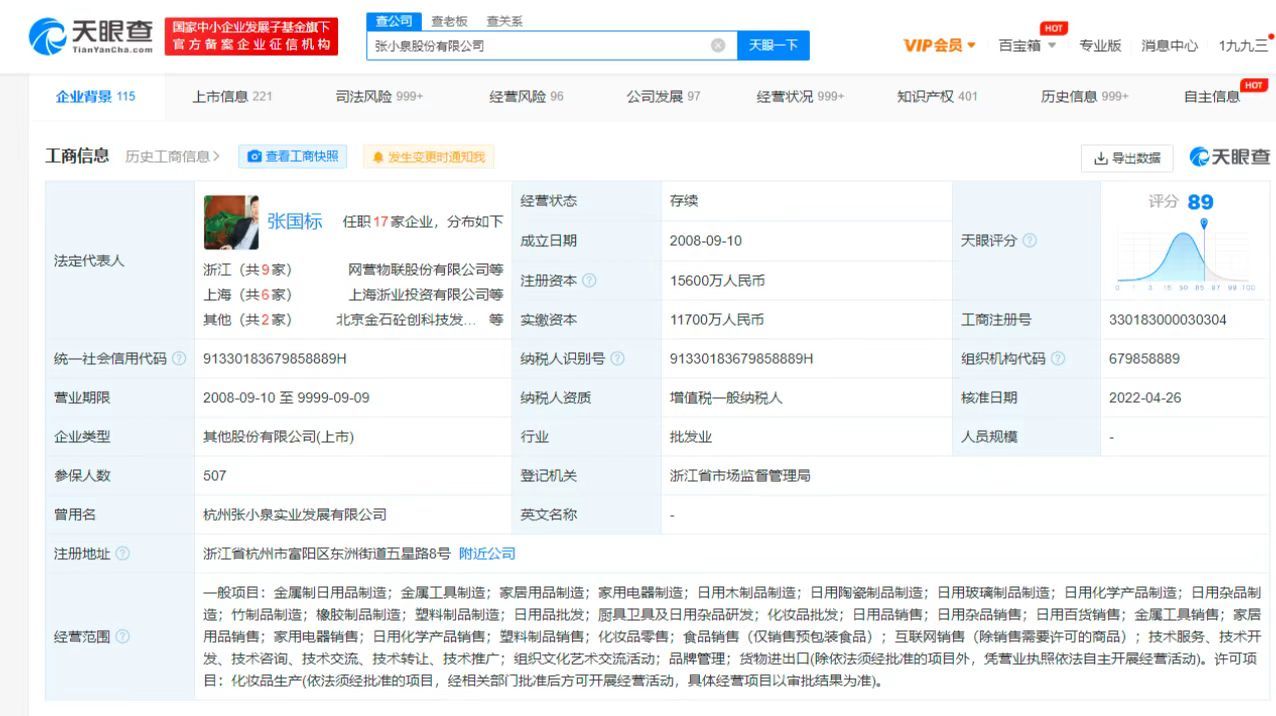1276x716 pixels.
Task: Click the 发生变更时通知我 button
Action: 428,157
